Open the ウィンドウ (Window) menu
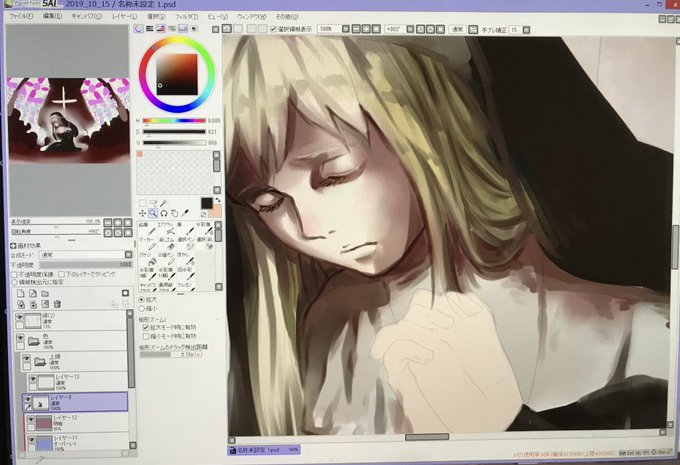This screenshot has height=465, width=680. click(252, 16)
